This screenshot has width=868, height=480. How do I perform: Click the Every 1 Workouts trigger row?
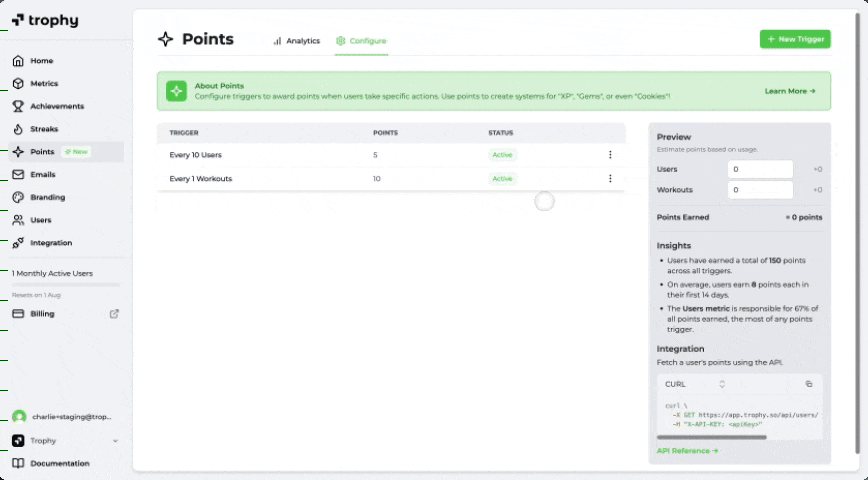point(391,179)
